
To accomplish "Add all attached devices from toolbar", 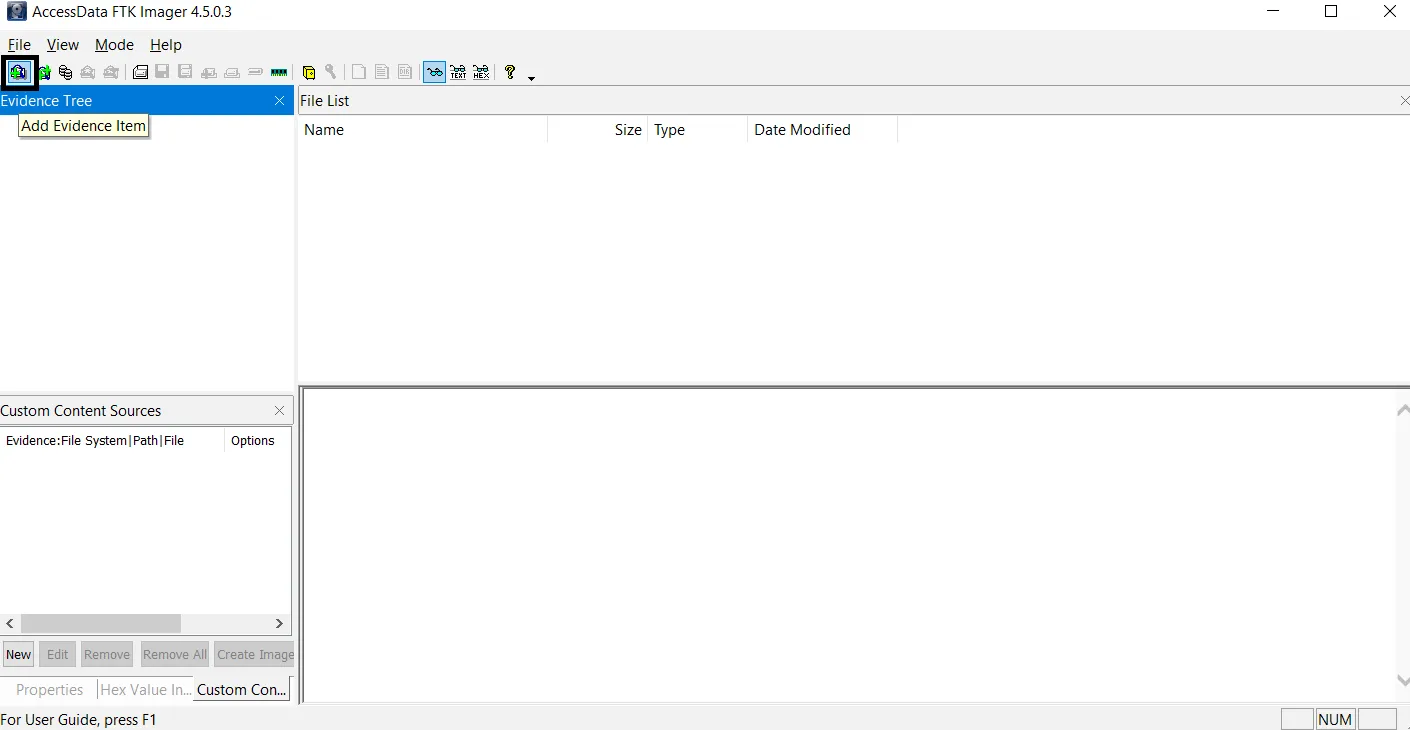I will pos(43,72).
